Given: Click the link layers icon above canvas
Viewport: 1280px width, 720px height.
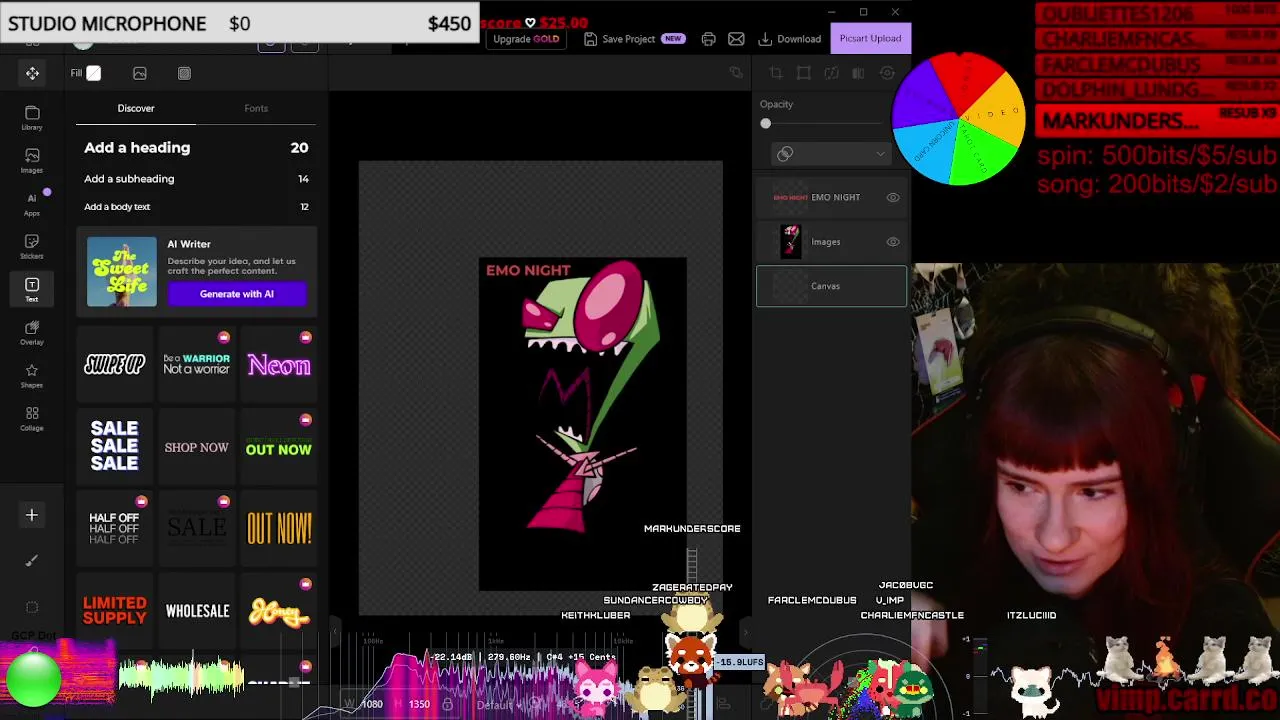Looking at the screenshot, I should pos(736,73).
